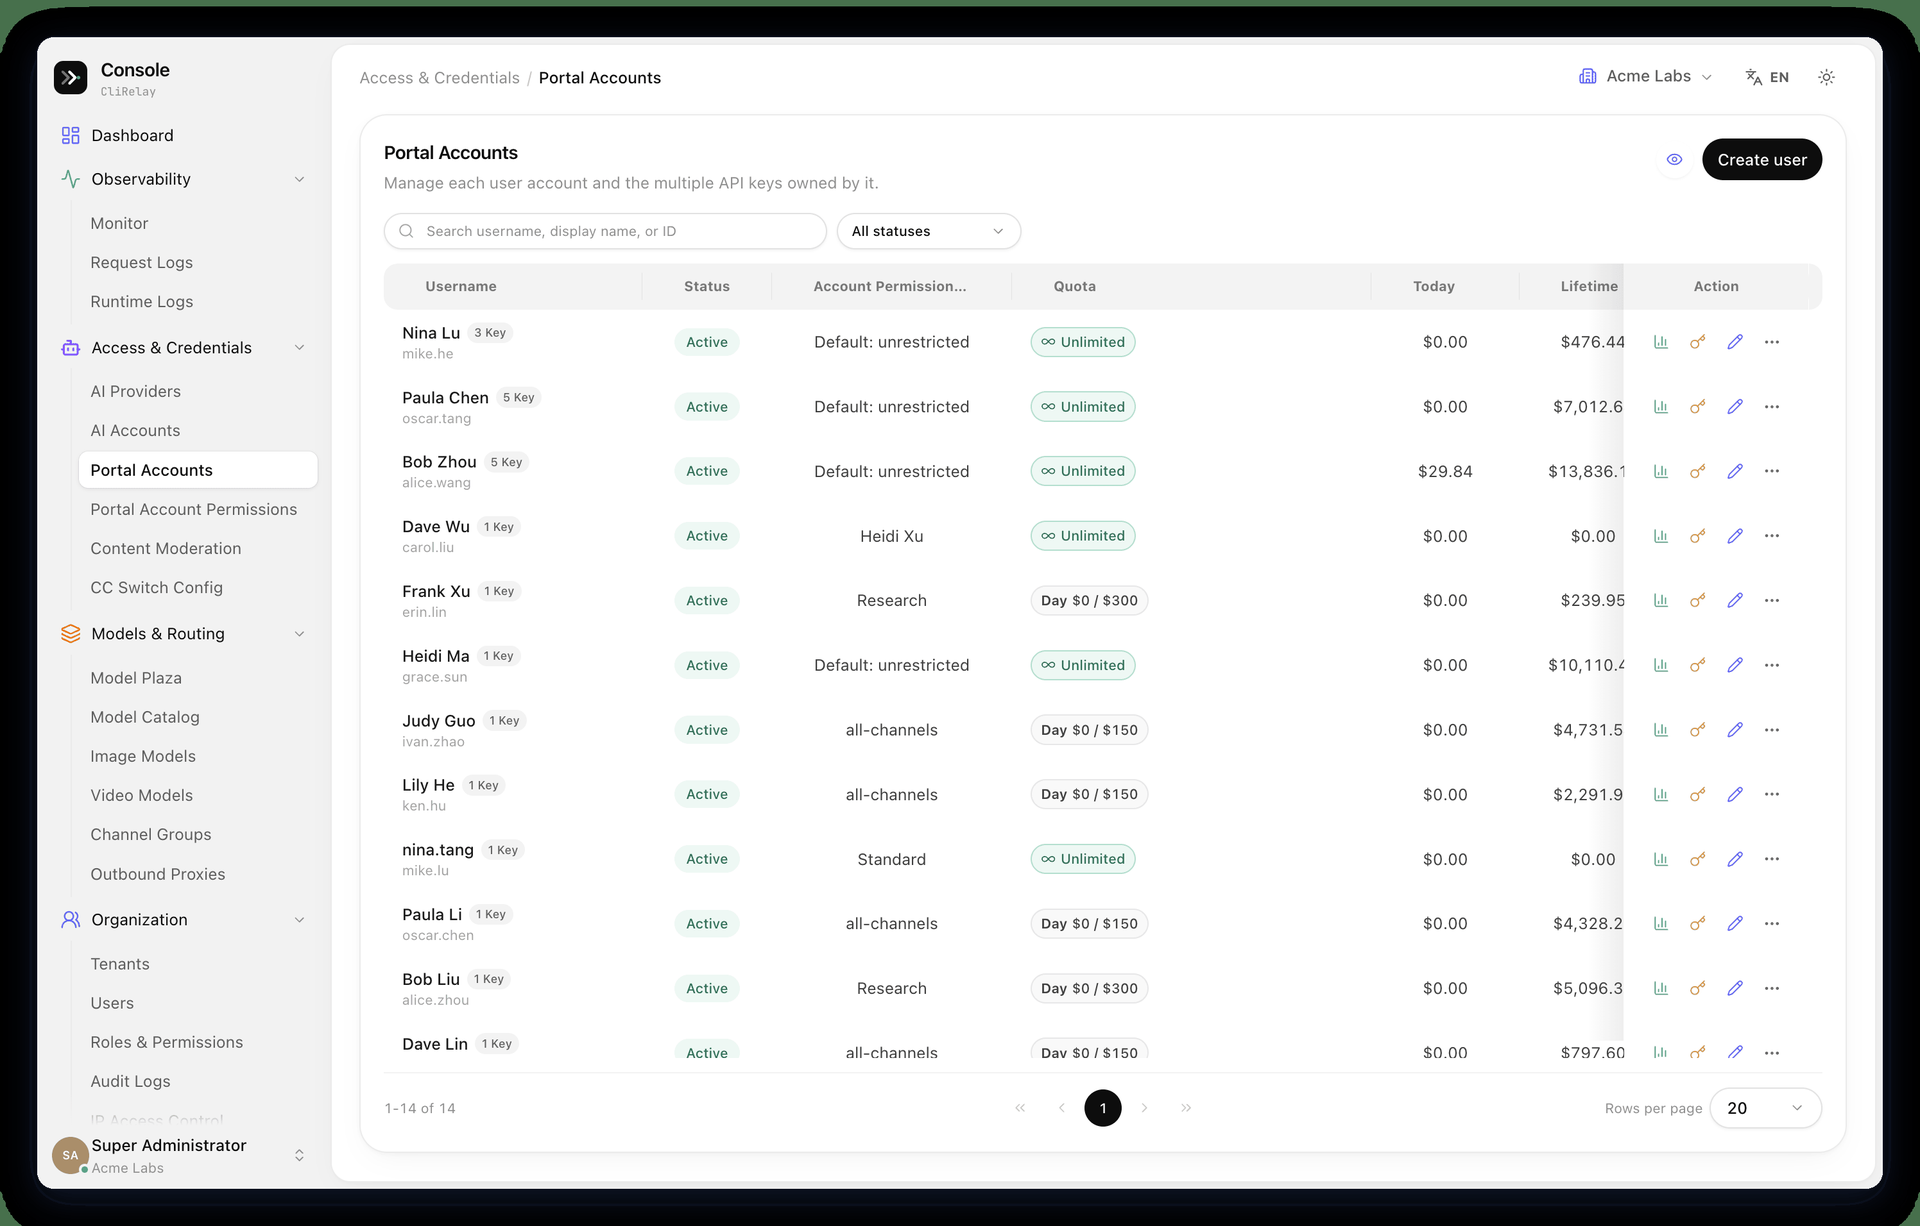The height and width of the screenshot is (1226, 1920).
Task: Edit Judy Guo account via pencil icon
Action: [x=1735, y=730]
